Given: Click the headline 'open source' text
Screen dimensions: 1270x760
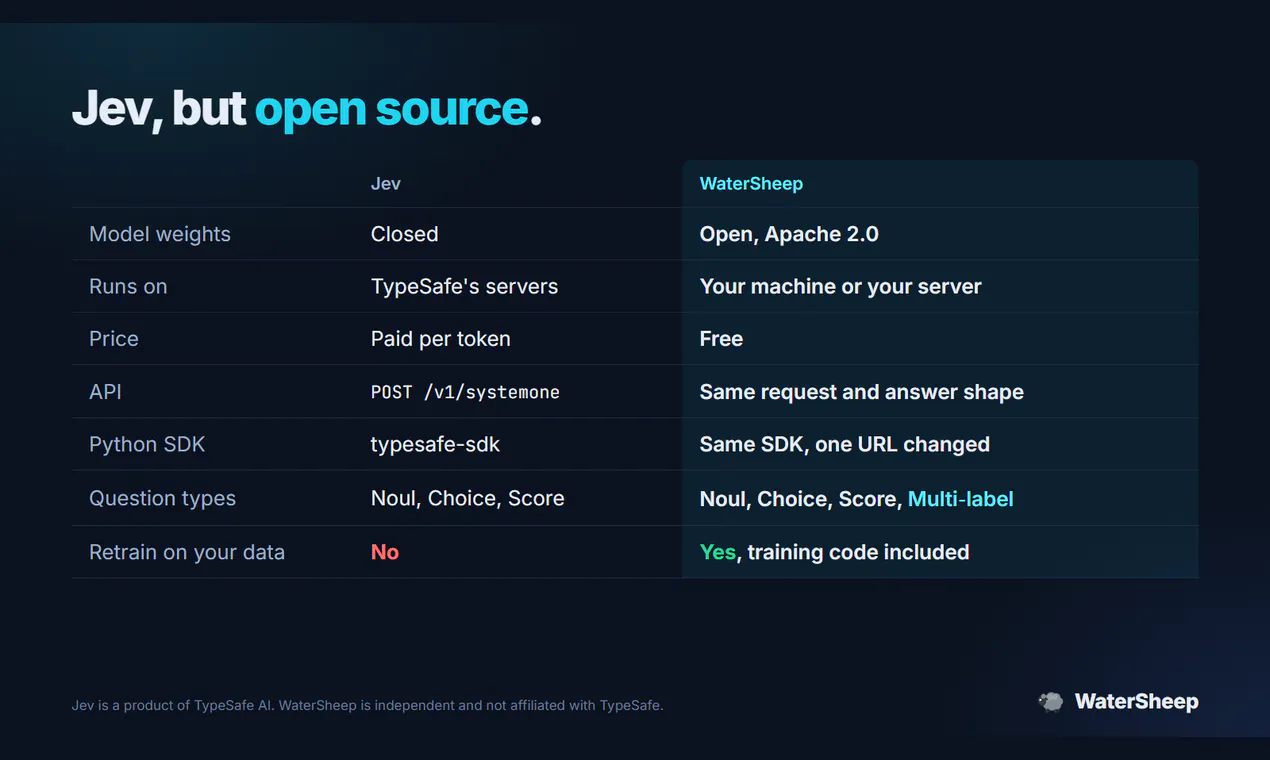Looking at the screenshot, I should pos(391,108).
